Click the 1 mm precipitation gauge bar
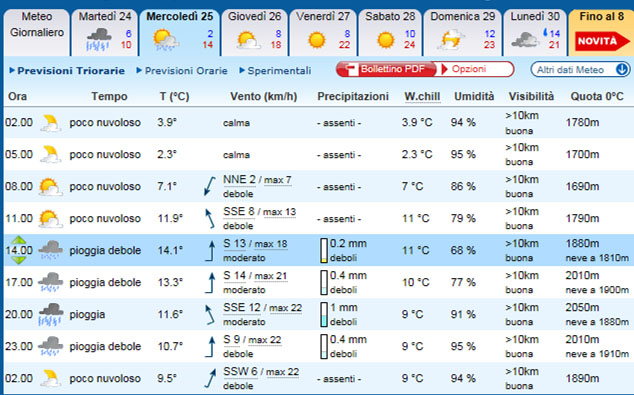 [x=324, y=315]
